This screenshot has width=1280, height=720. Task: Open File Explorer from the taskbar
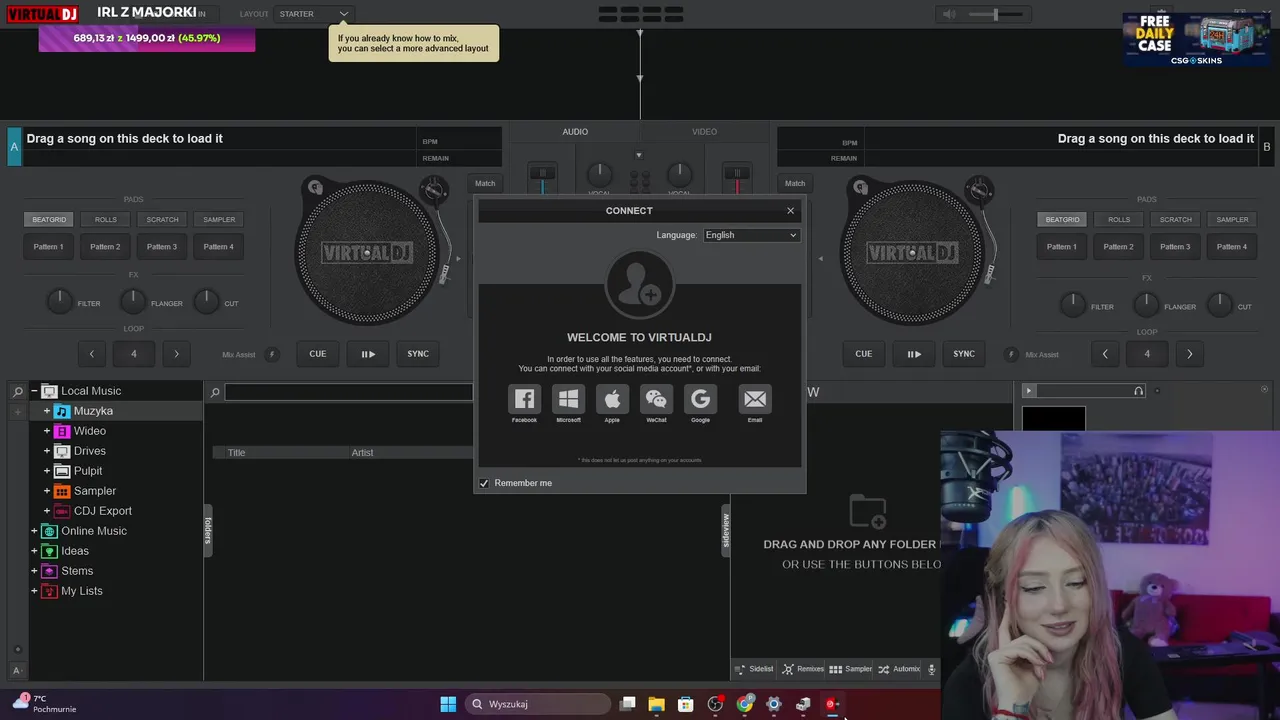tap(656, 704)
